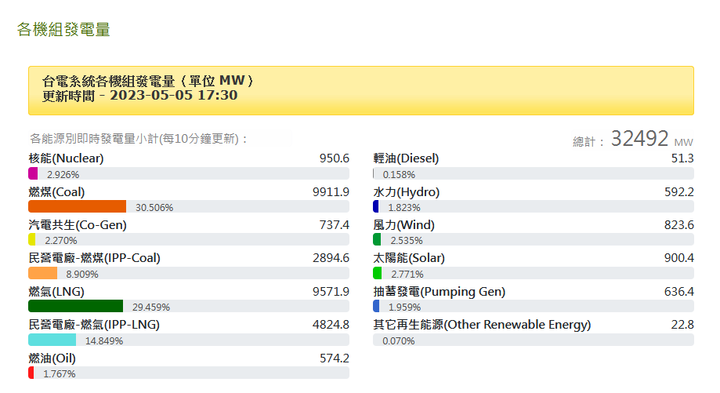The width and height of the screenshot is (720, 393).
Task: Click the IPP-Coal percentage 8.909%
Action: (82, 274)
